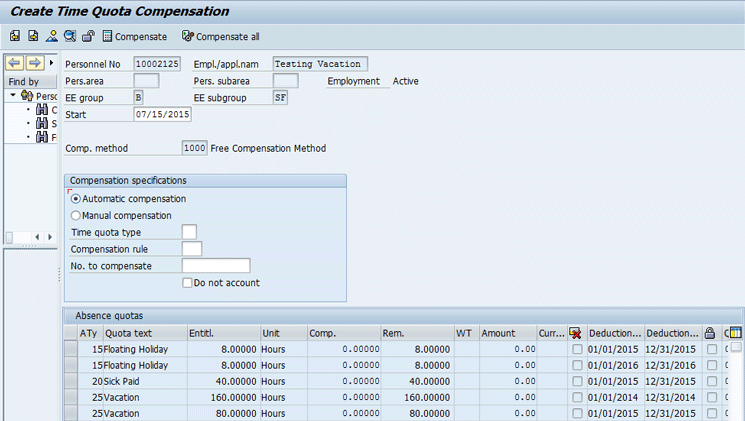Screen dimensions: 745x421
Task: Go back using the left arrow in navigation pane
Action: (x=14, y=63)
